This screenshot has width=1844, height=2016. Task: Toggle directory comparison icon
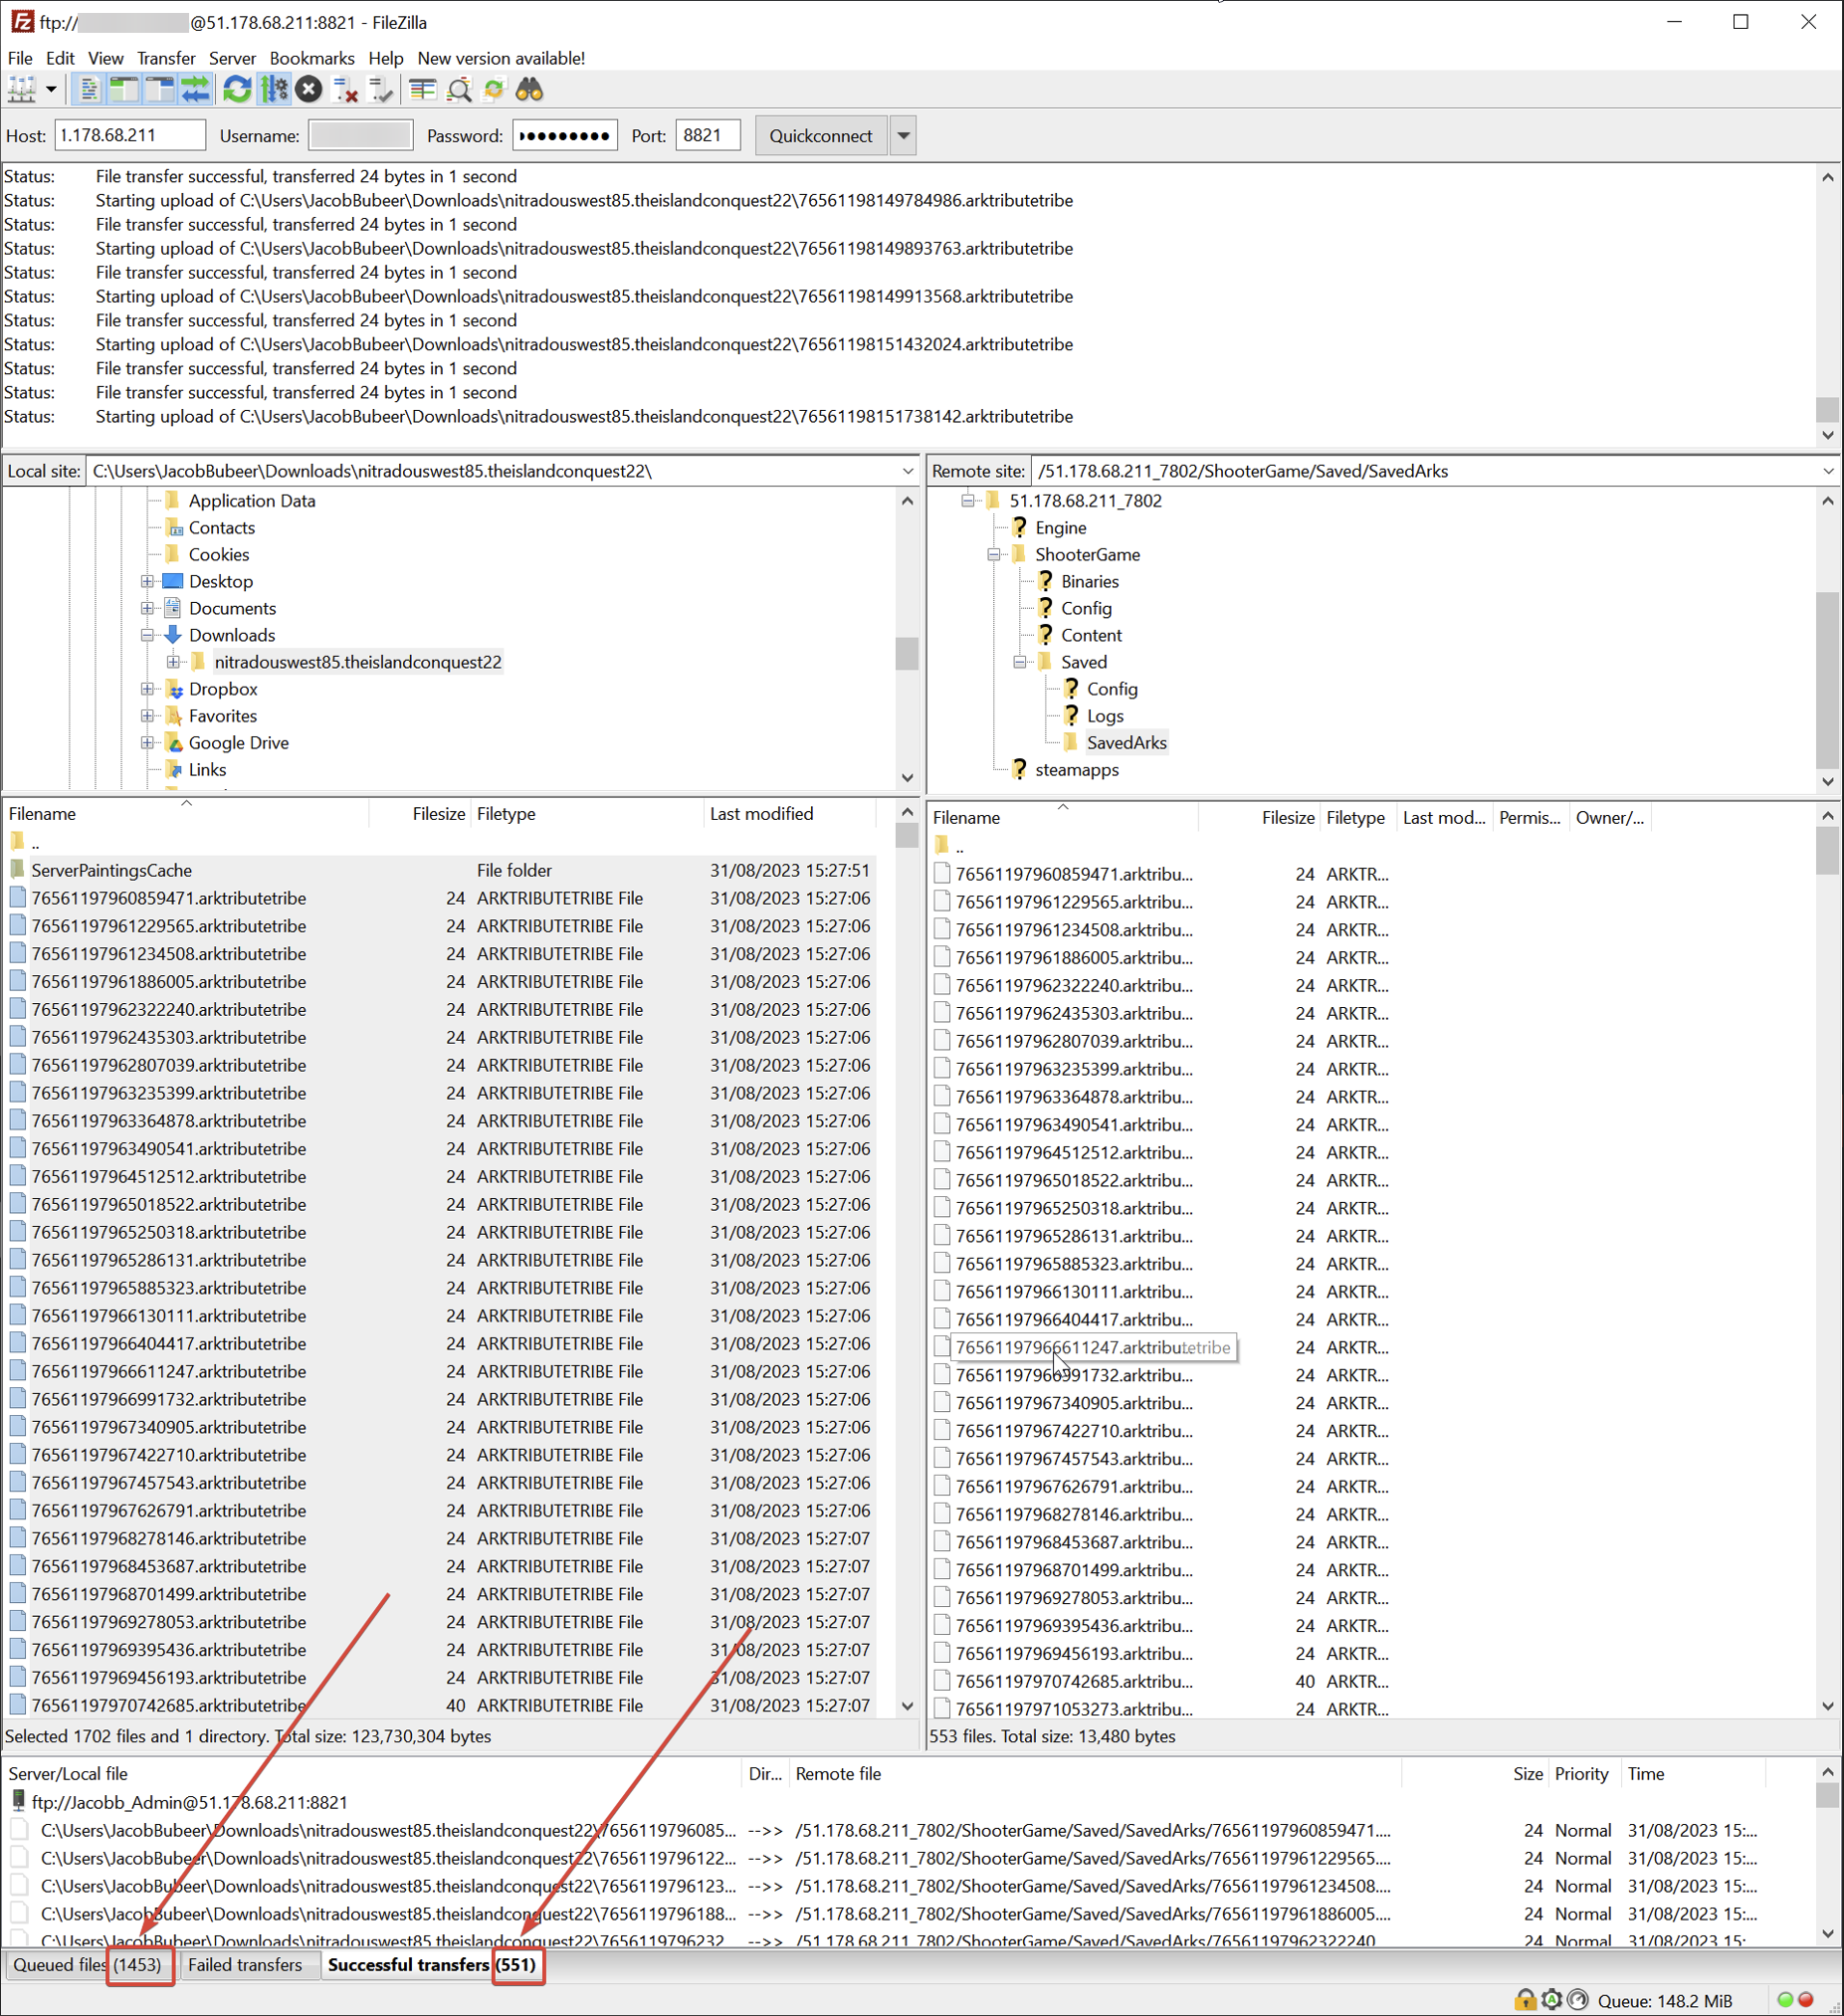point(459,90)
